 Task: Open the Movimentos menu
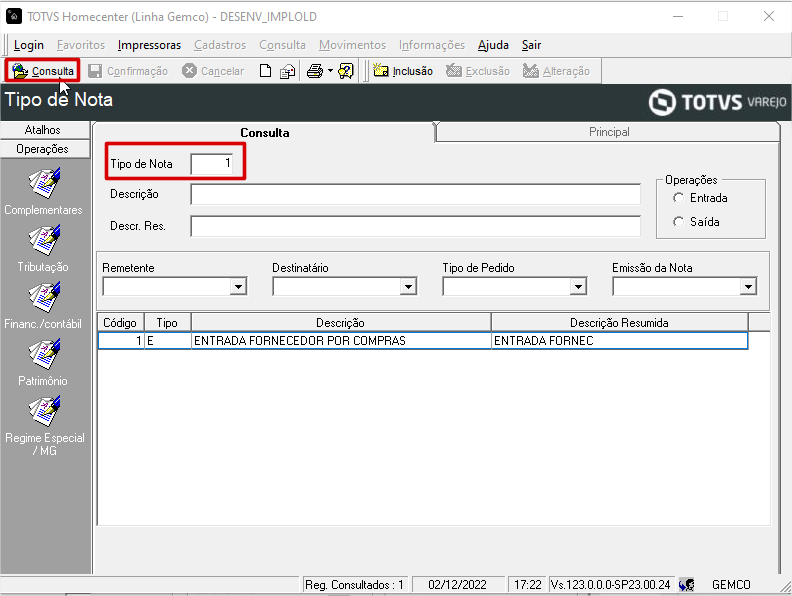[x=352, y=45]
